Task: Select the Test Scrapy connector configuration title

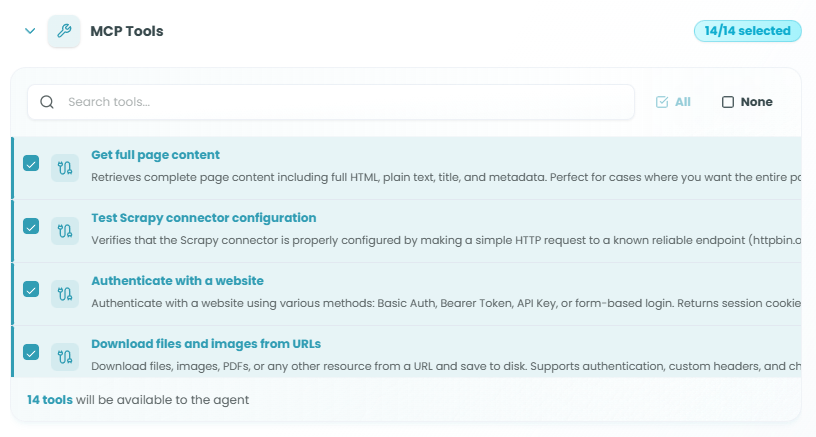Action: point(203,218)
